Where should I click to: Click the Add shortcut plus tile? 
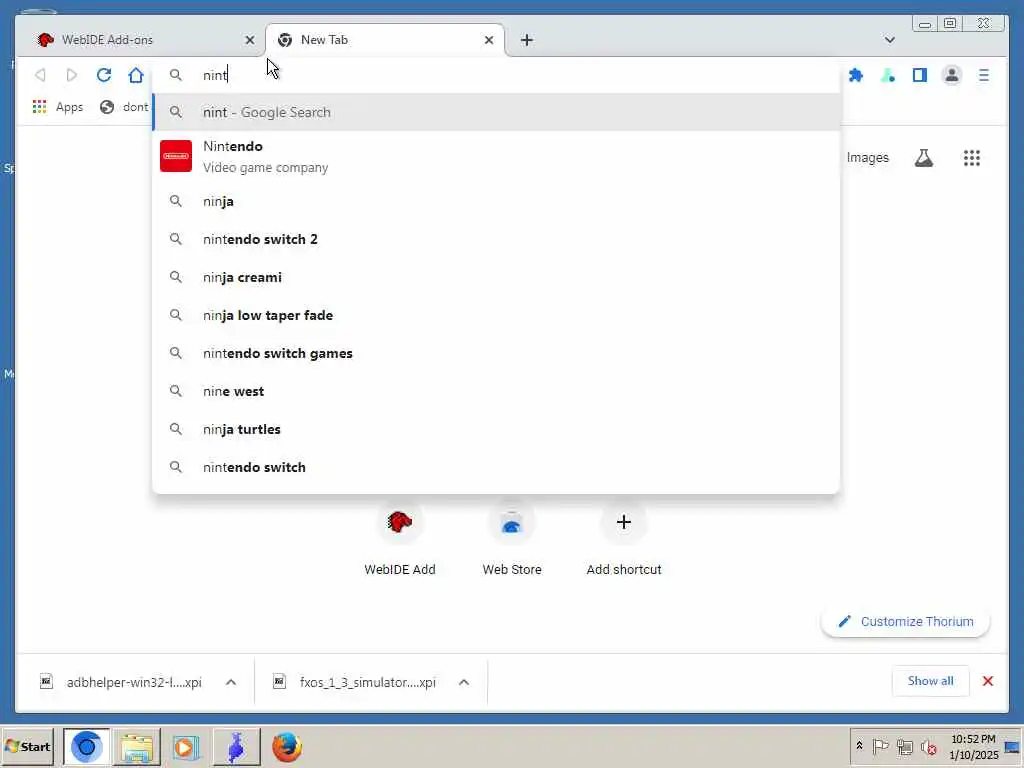(624, 541)
